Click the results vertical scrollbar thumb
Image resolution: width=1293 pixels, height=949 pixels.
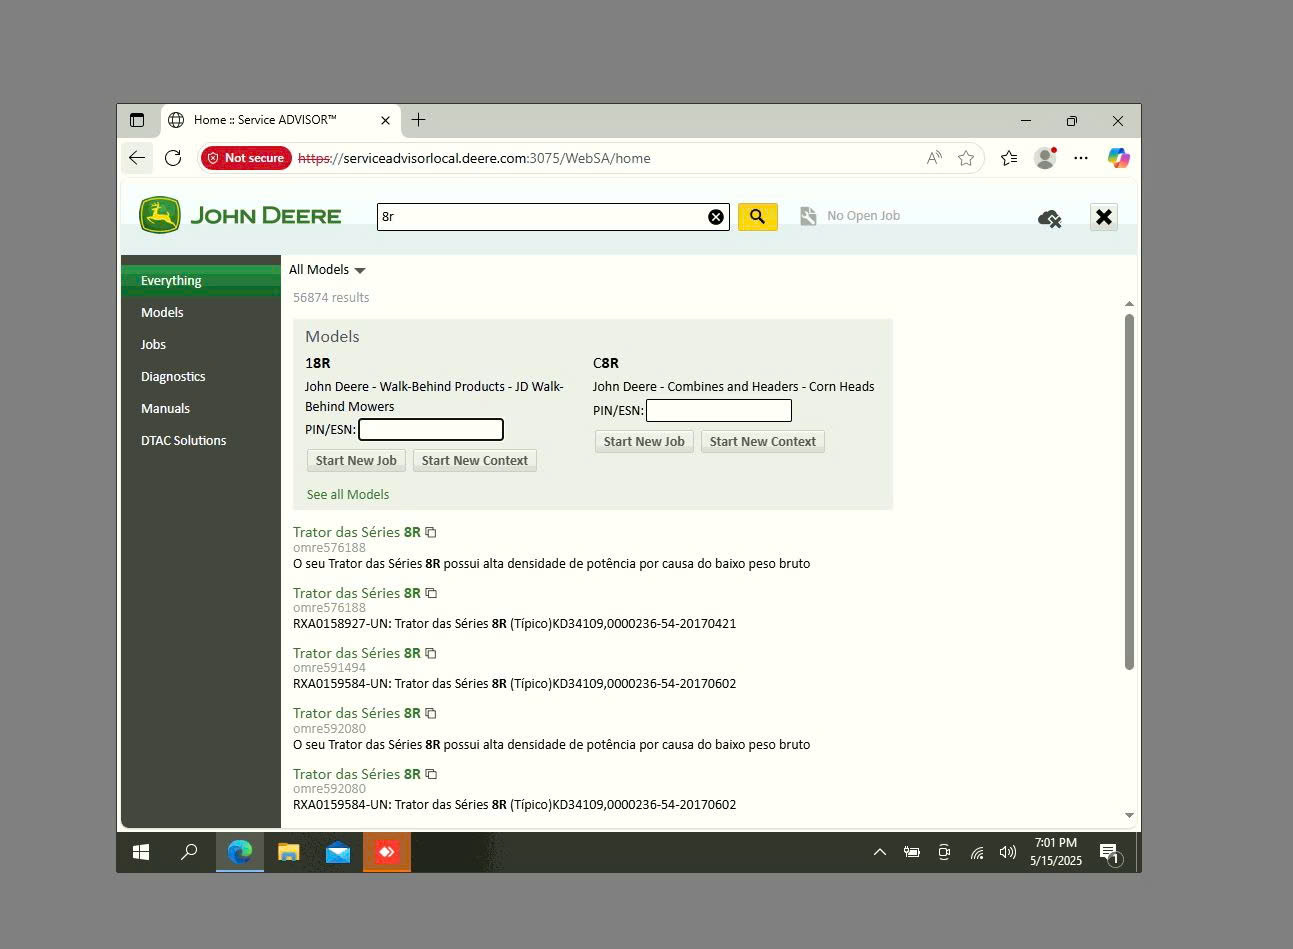[1129, 492]
